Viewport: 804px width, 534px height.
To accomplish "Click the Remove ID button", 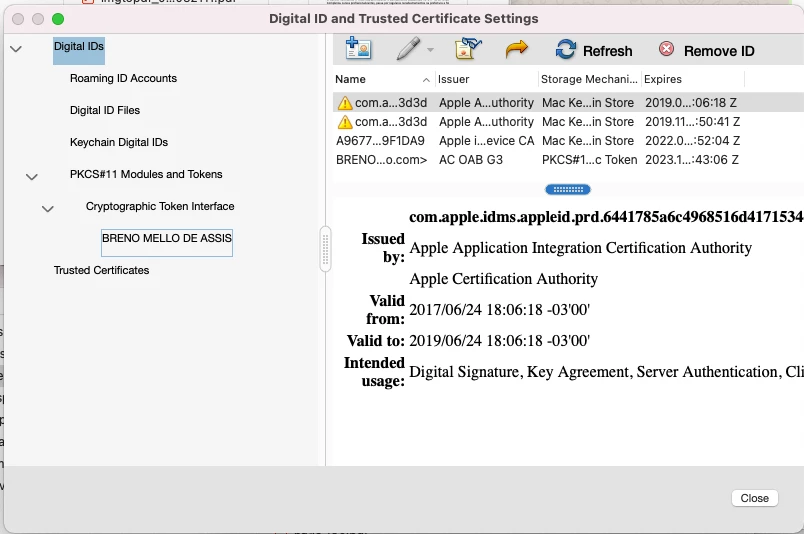I will tap(707, 50).
